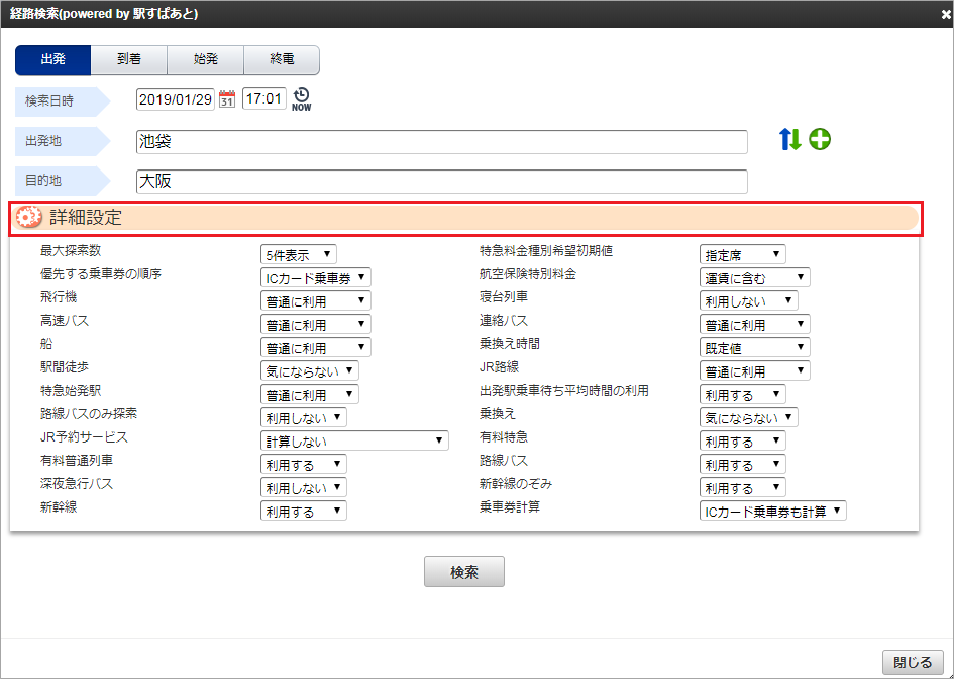Open the 乗車券計算 dropdown
The width and height of the screenshot is (954, 679).
(x=772, y=510)
